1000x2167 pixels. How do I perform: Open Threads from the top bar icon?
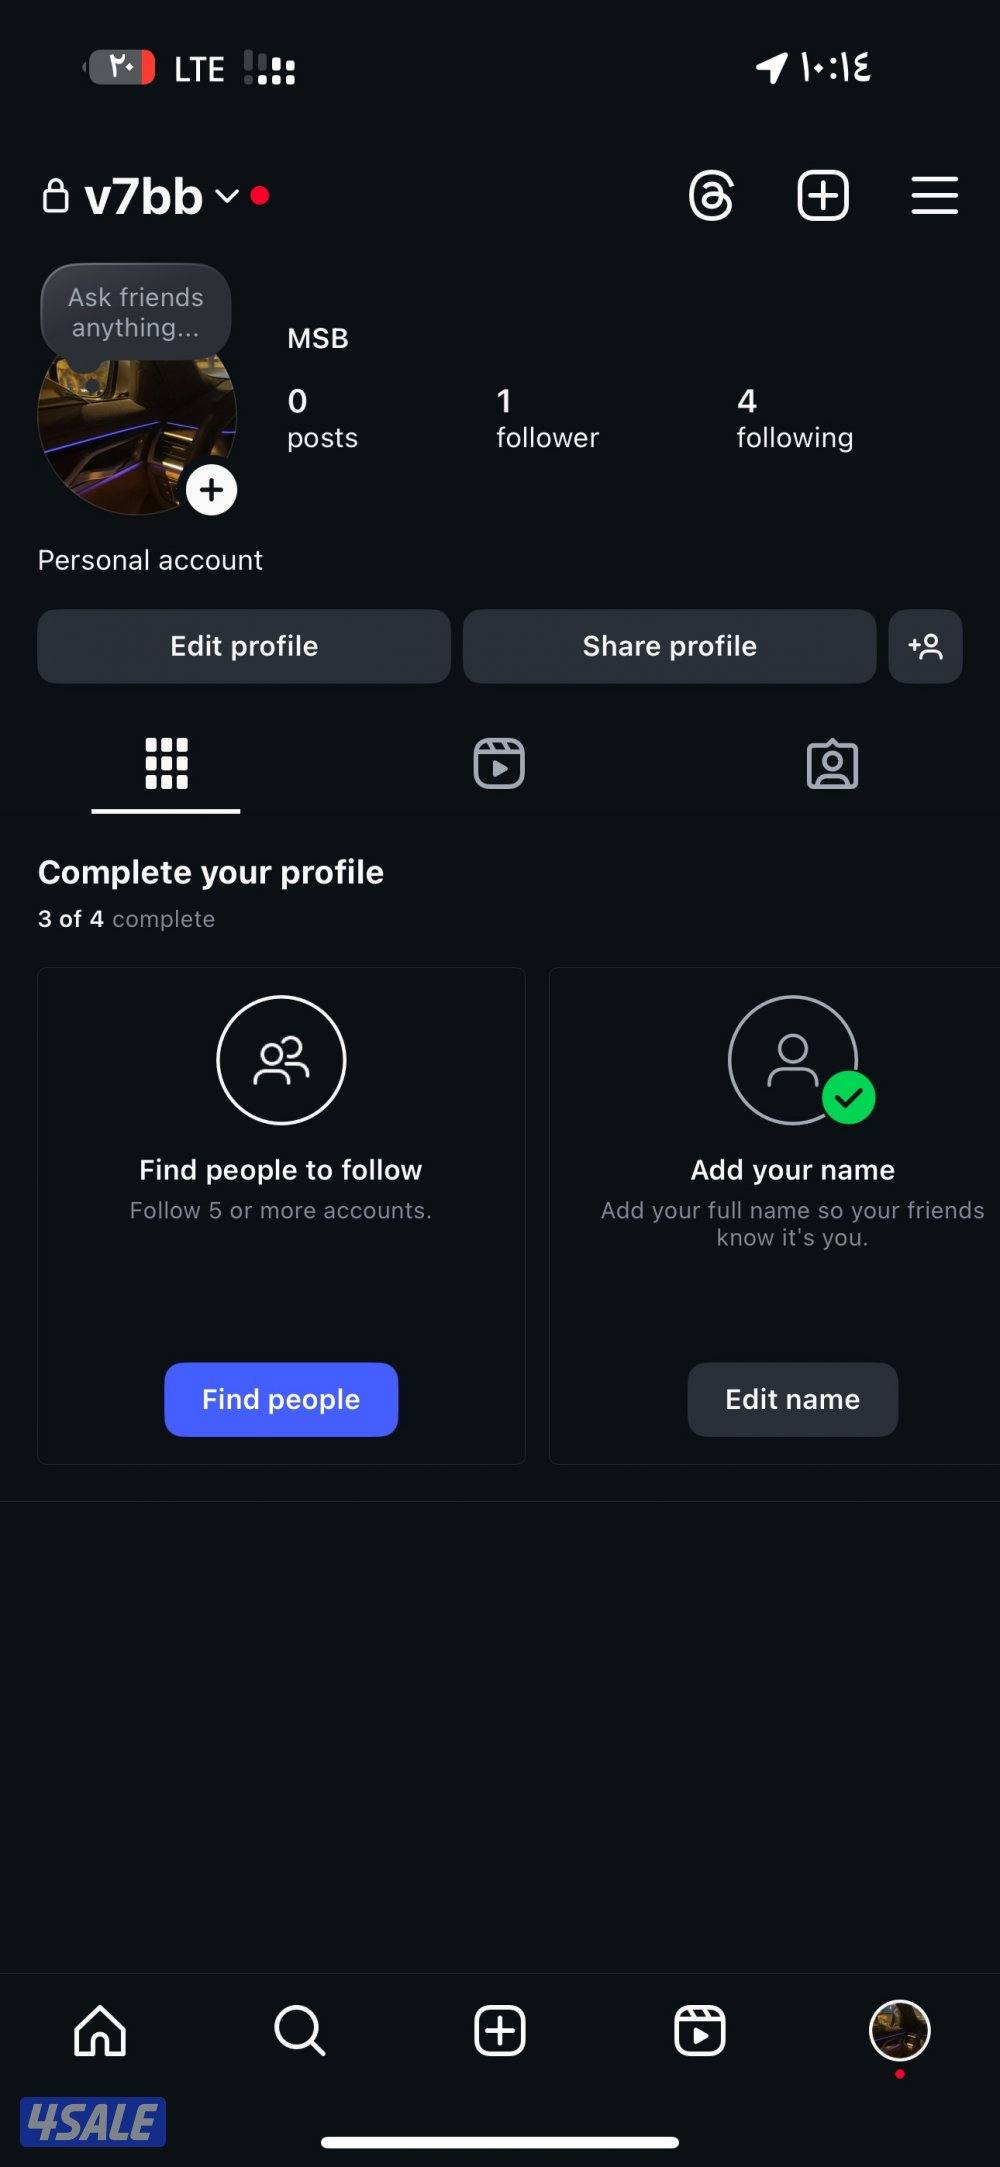[711, 196]
